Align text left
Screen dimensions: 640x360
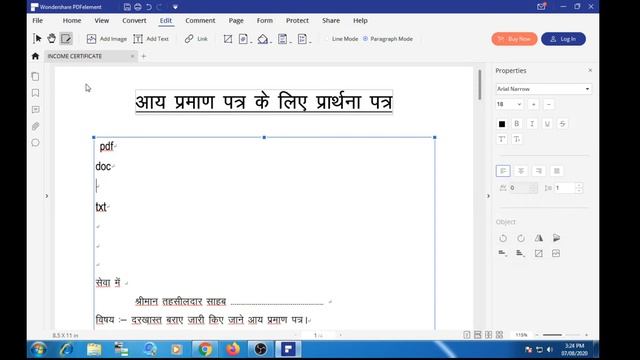(x=503, y=171)
